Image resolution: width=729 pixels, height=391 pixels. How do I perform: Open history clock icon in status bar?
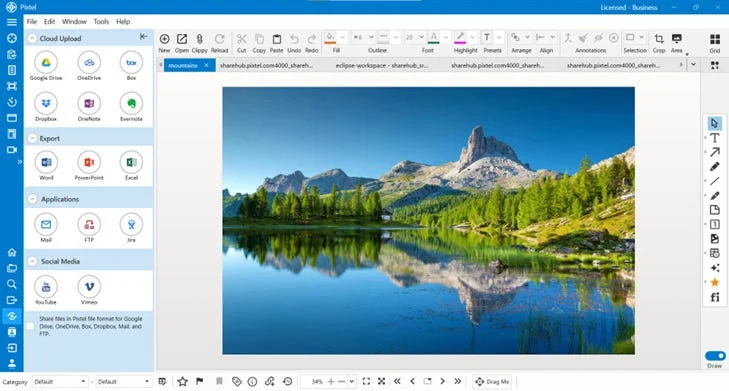click(287, 382)
